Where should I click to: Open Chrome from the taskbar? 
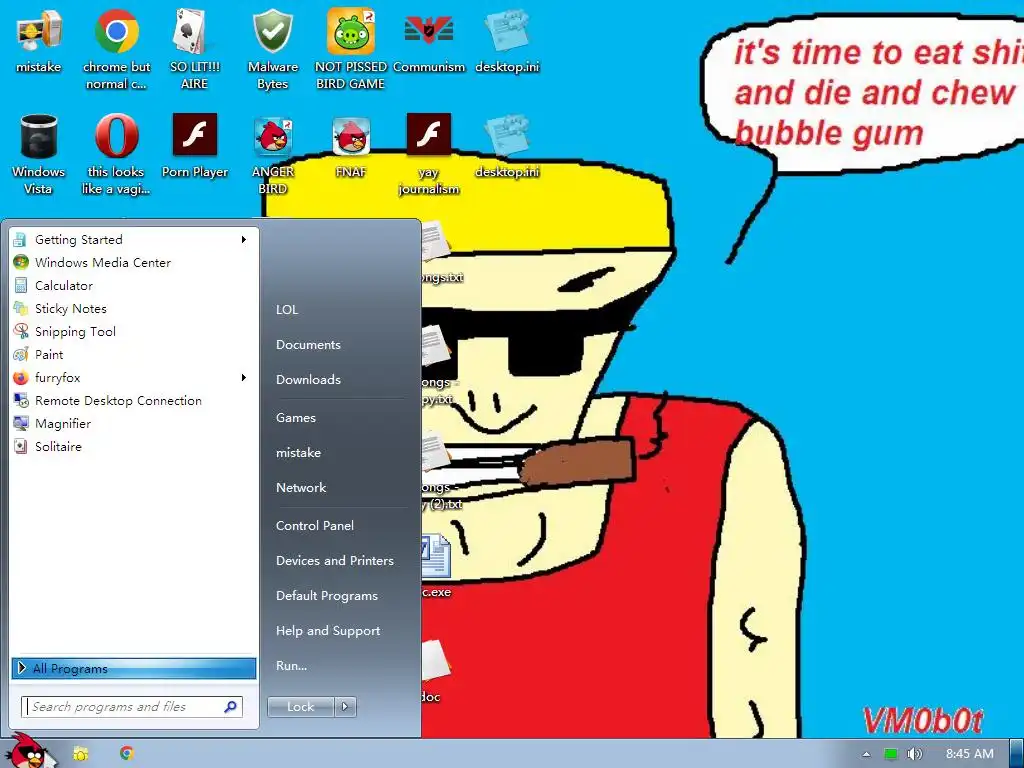(127, 754)
